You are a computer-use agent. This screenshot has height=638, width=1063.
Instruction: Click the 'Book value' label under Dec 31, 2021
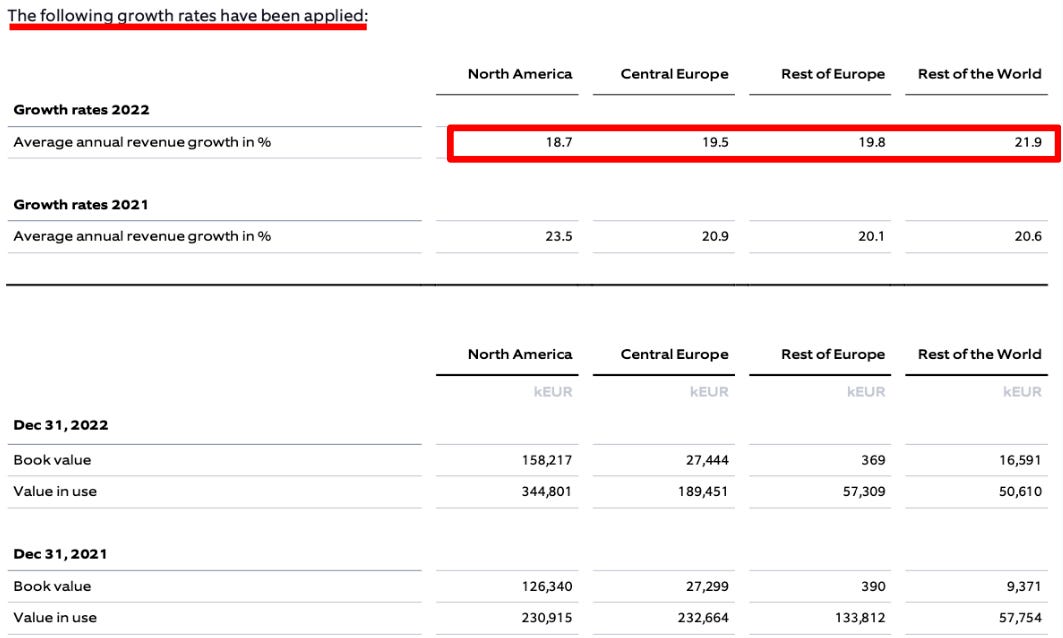[52, 586]
